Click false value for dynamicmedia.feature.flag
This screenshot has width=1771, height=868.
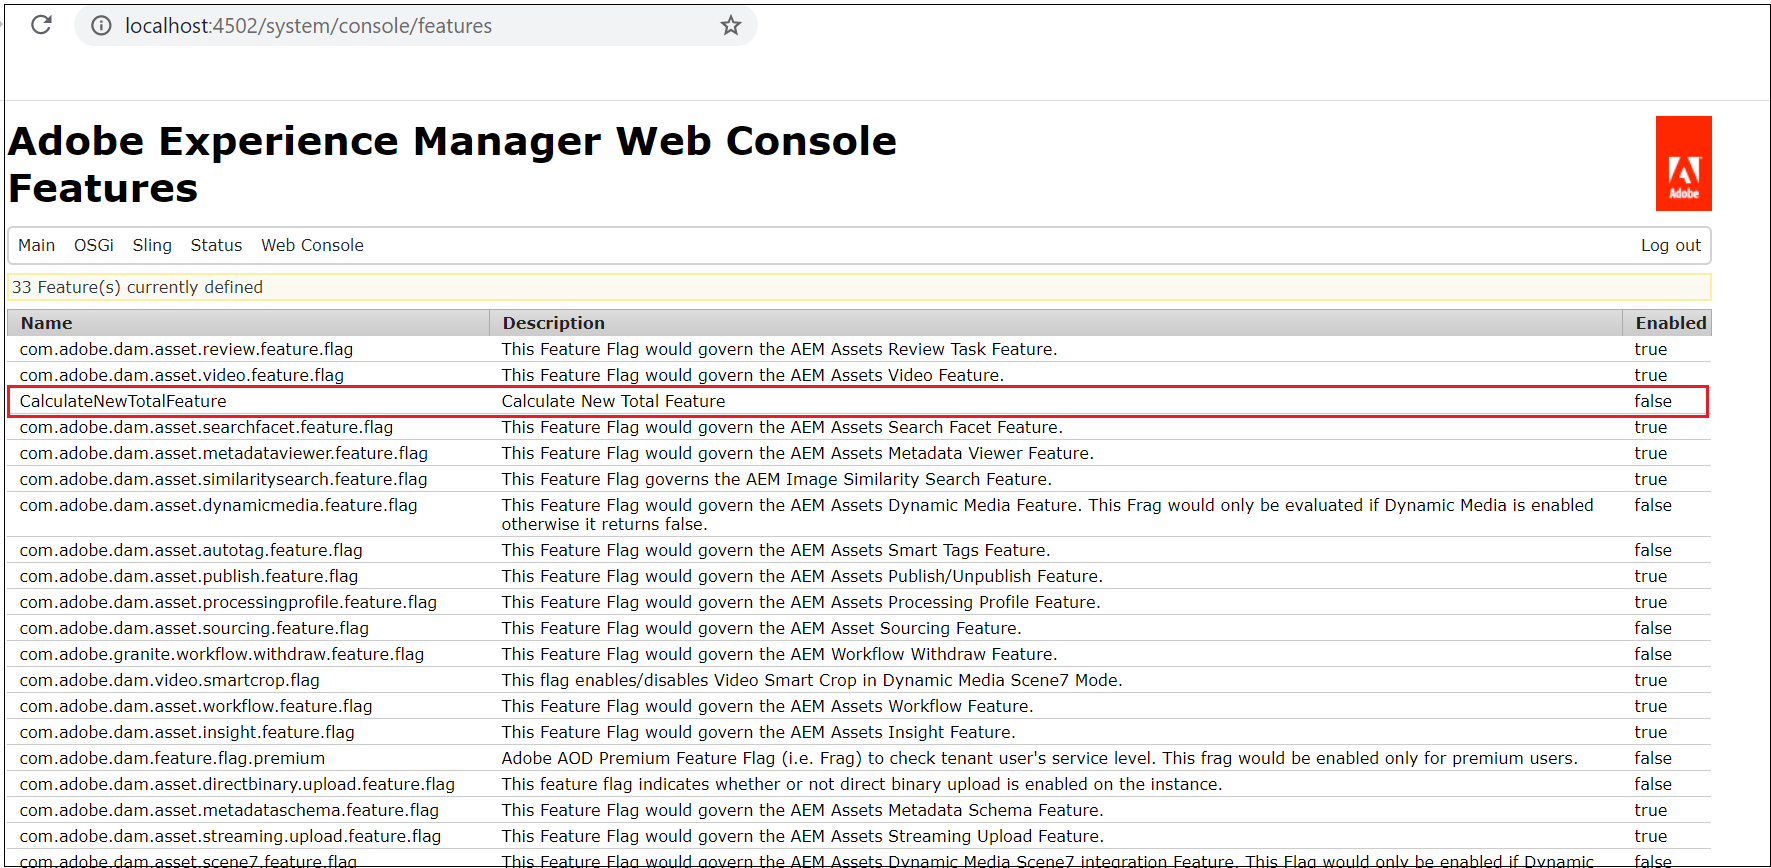click(1653, 505)
